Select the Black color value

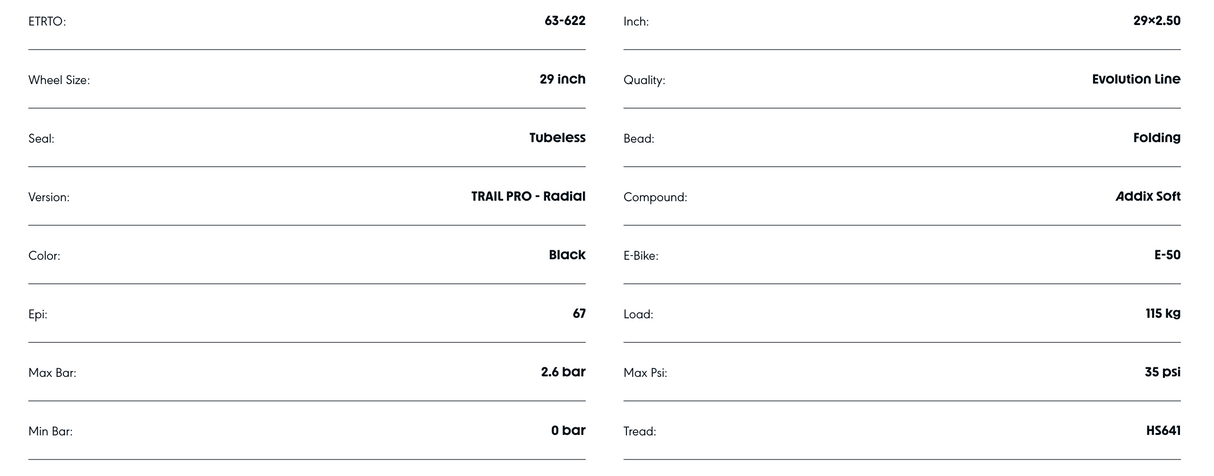567,255
